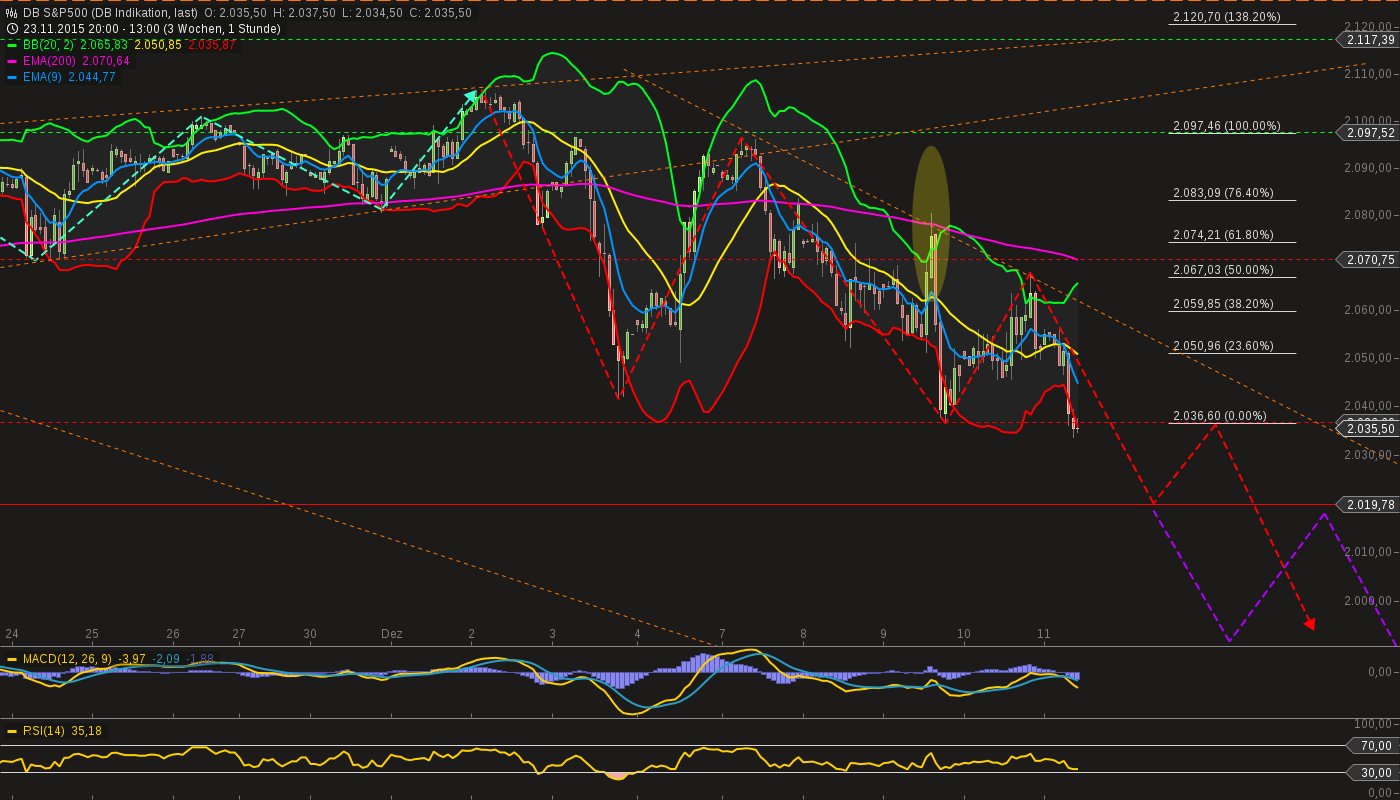This screenshot has width=1400, height=800.
Task: Click the red arrowhead ending the red projection line
Action: (x=1309, y=623)
